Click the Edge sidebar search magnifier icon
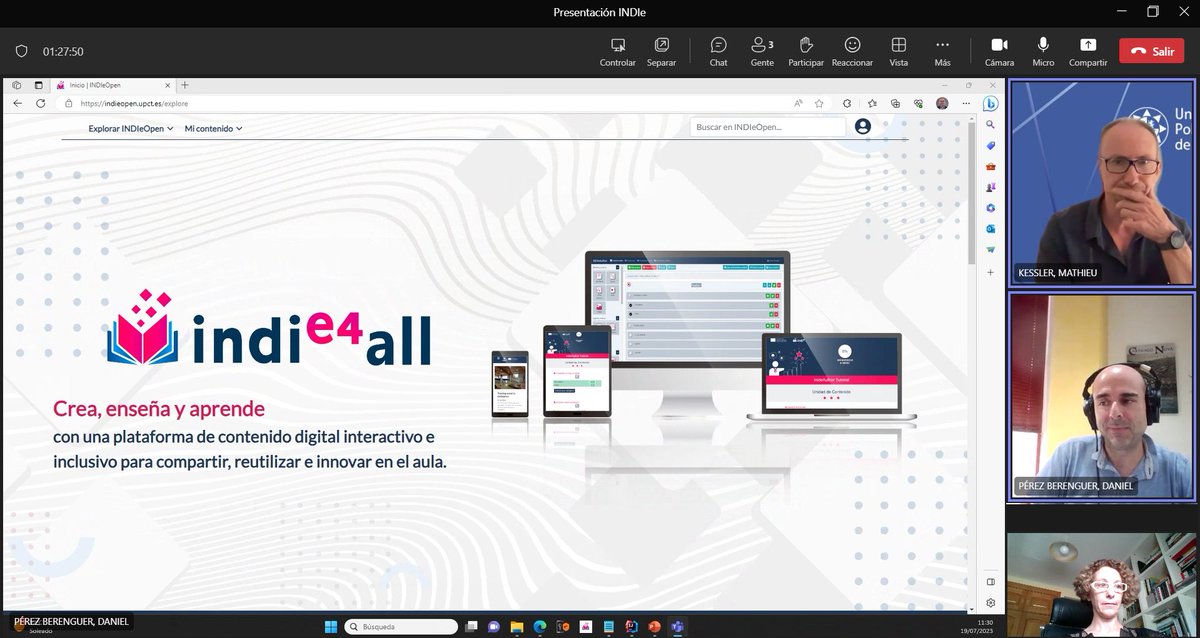Viewport: 1200px width, 638px height. tap(990, 125)
